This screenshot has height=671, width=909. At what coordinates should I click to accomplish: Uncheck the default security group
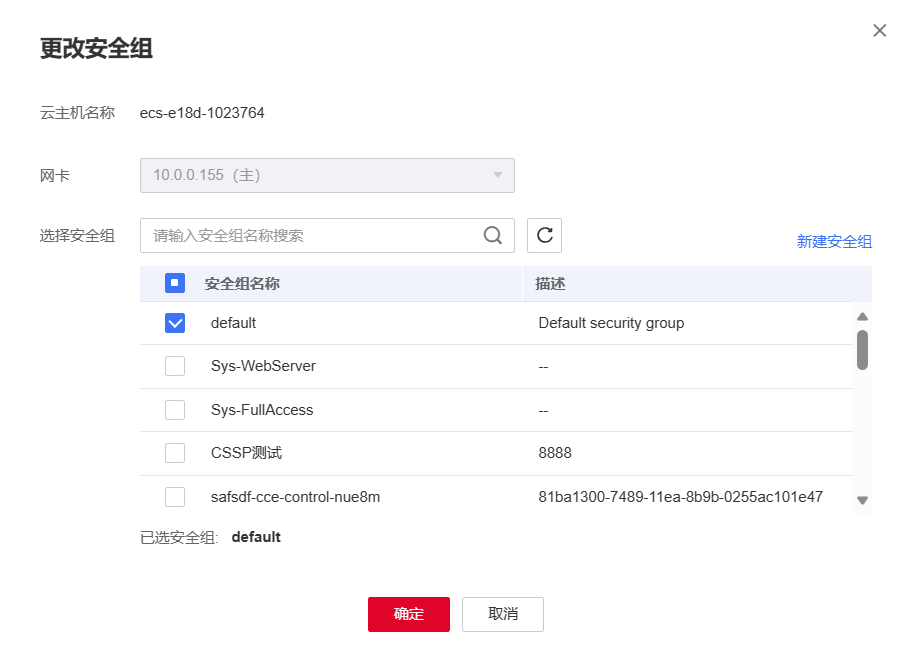click(175, 323)
